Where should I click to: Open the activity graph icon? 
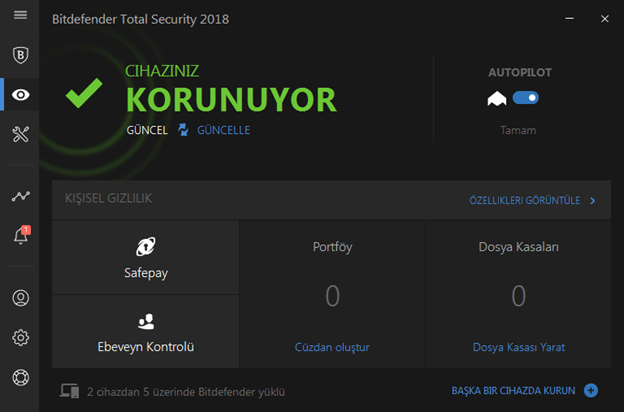20,196
